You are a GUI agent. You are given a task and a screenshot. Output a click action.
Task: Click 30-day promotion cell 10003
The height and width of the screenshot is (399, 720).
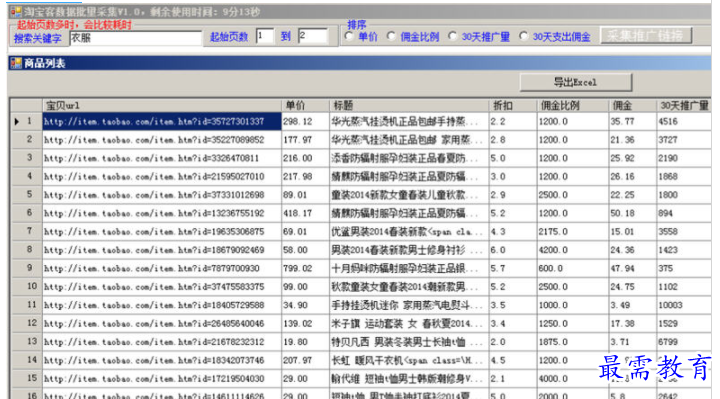(684, 305)
